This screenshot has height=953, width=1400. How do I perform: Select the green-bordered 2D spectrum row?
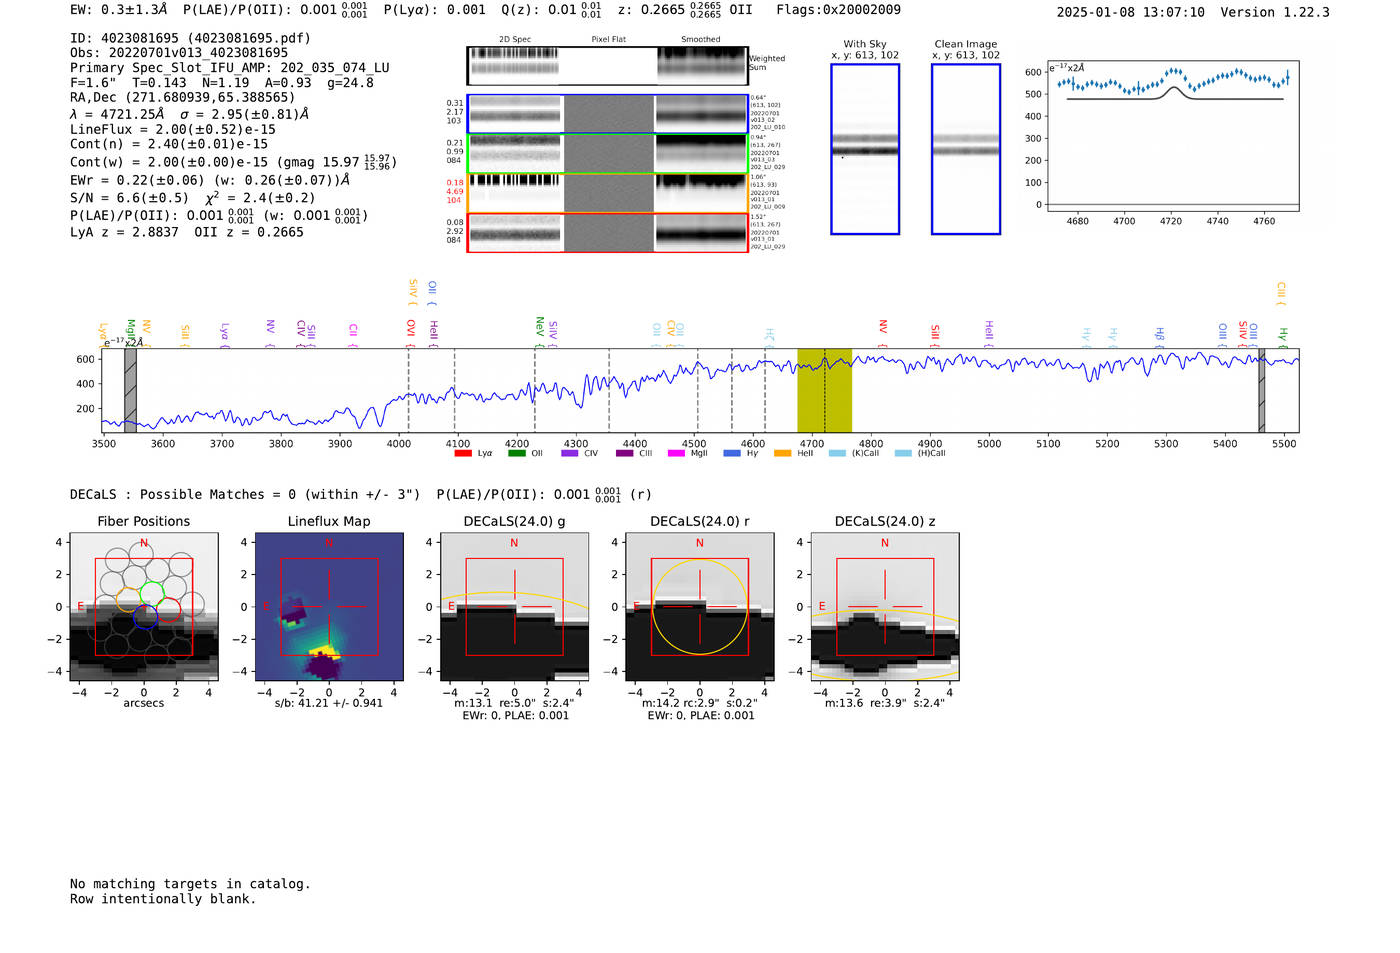[607, 153]
